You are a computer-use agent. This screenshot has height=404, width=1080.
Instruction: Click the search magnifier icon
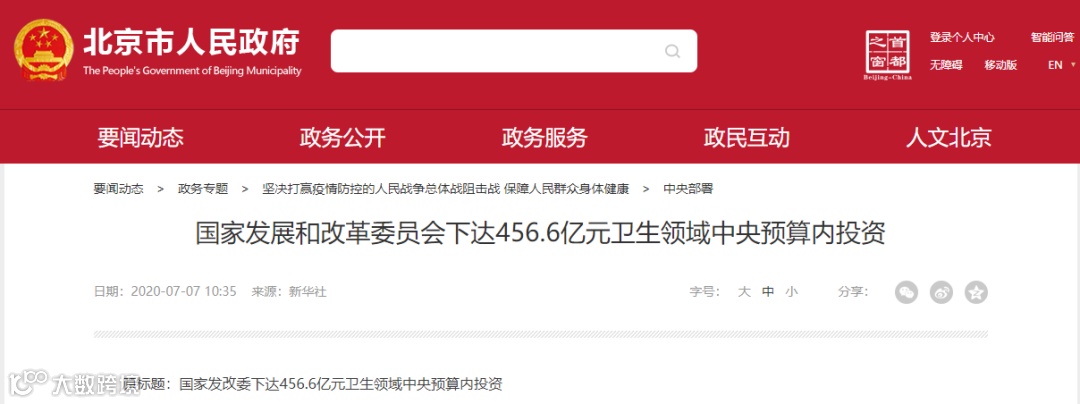(x=672, y=52)
